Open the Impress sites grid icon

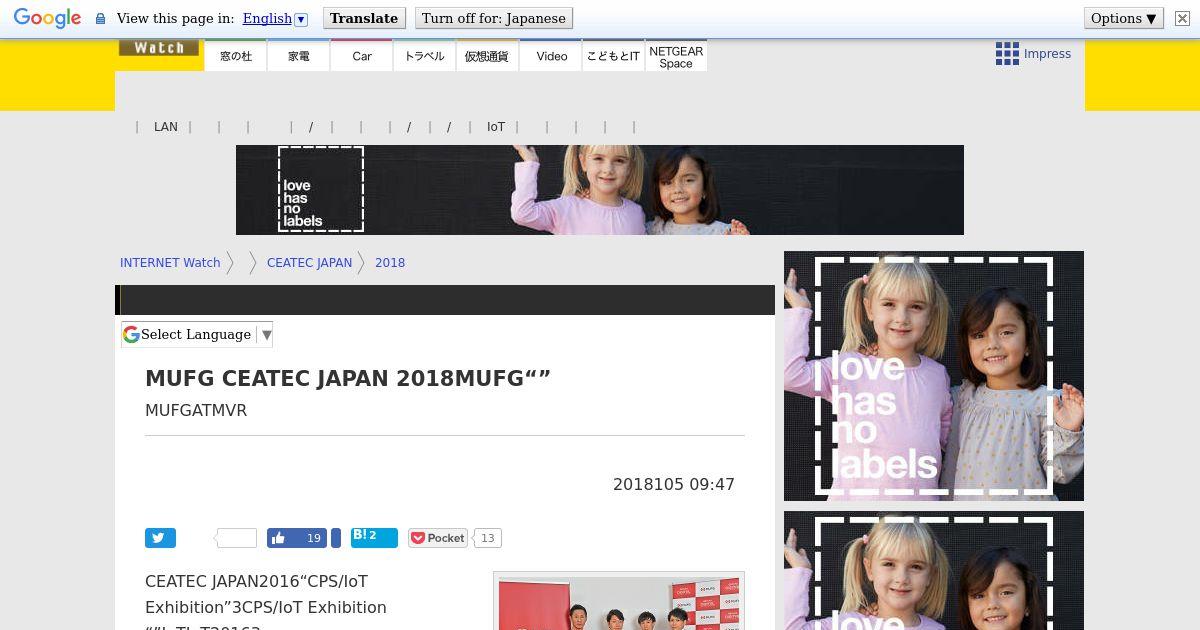(1007, 54)
